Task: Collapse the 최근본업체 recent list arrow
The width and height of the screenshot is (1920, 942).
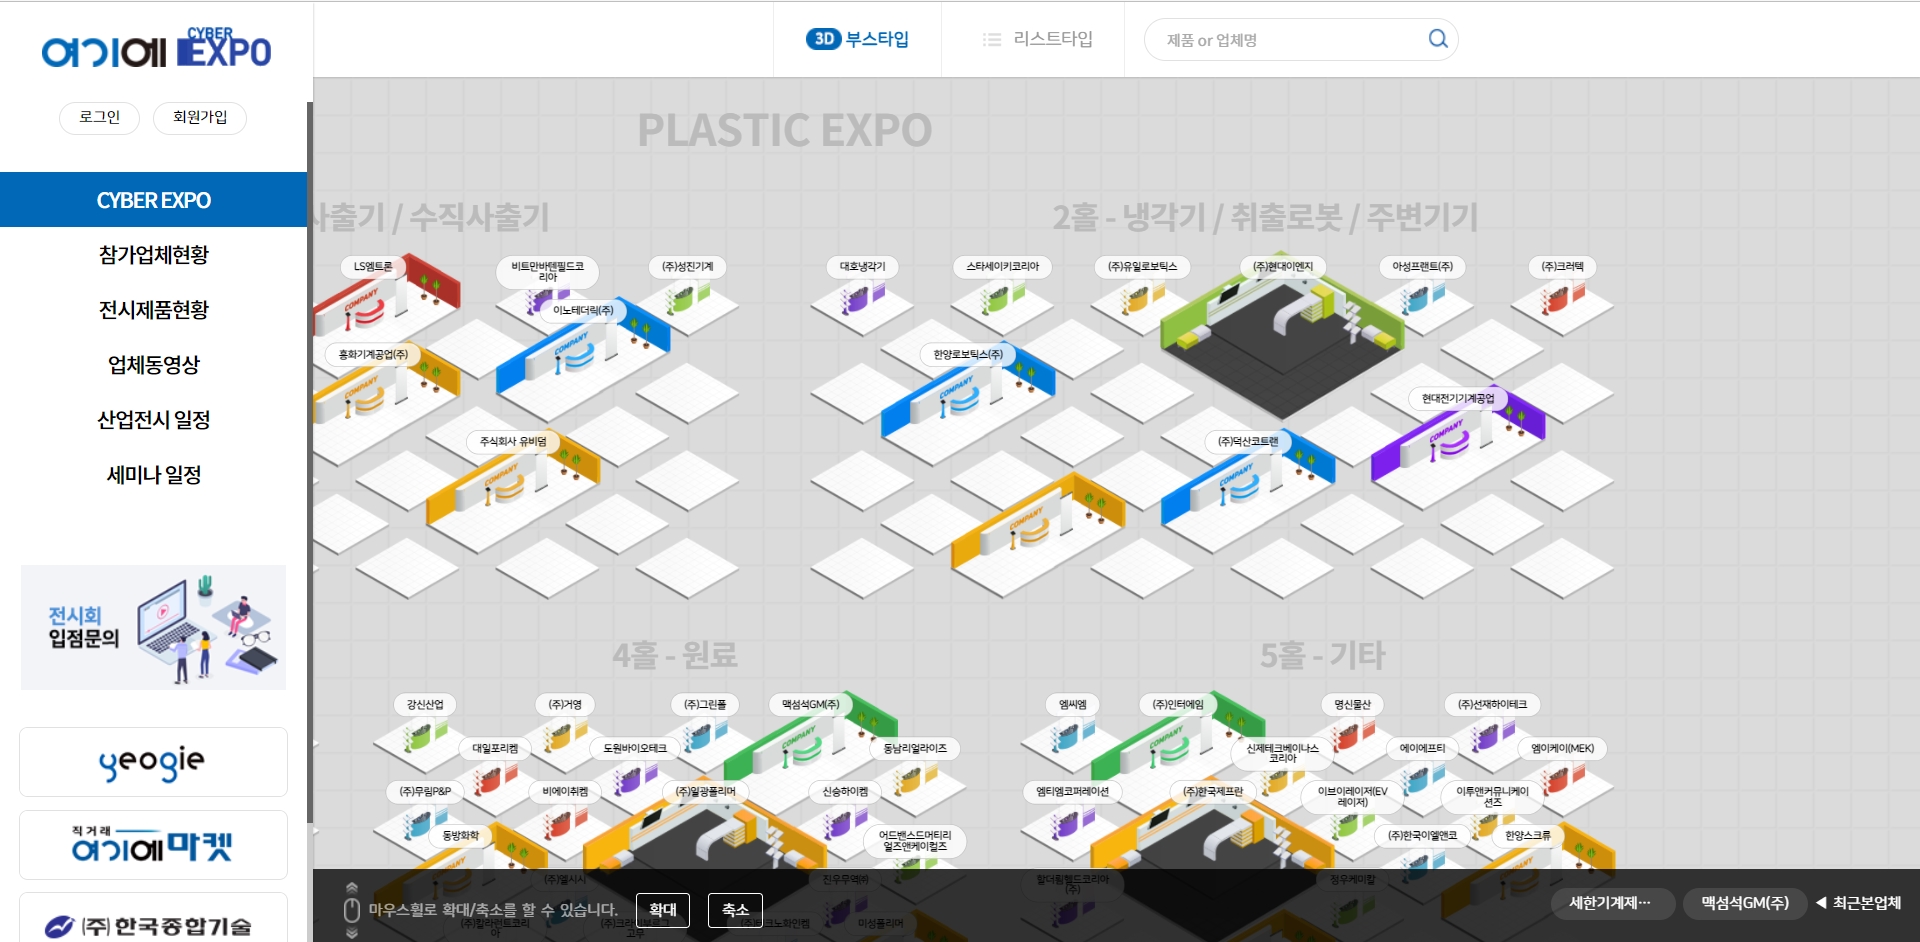Action: point(1821,903)
